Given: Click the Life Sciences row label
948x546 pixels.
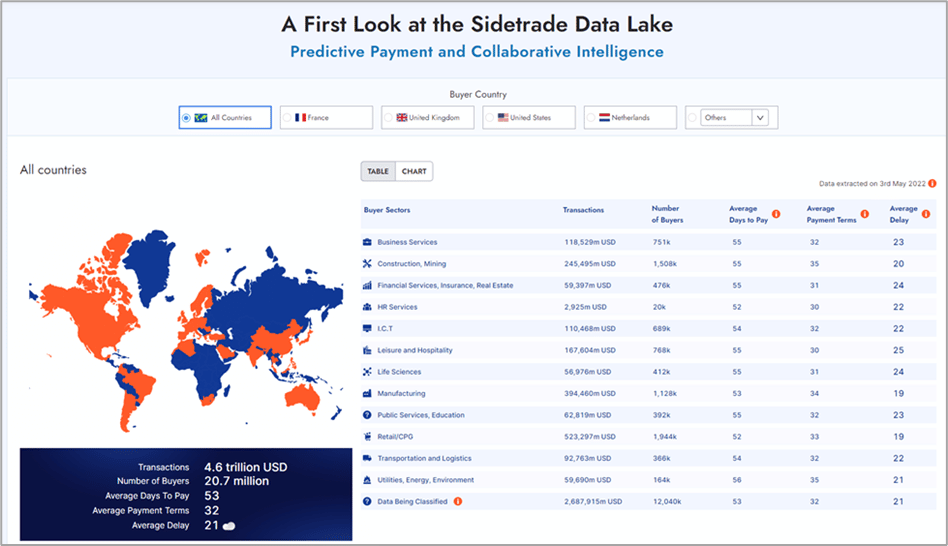Looking at the screenshot, I should [399, 372].
